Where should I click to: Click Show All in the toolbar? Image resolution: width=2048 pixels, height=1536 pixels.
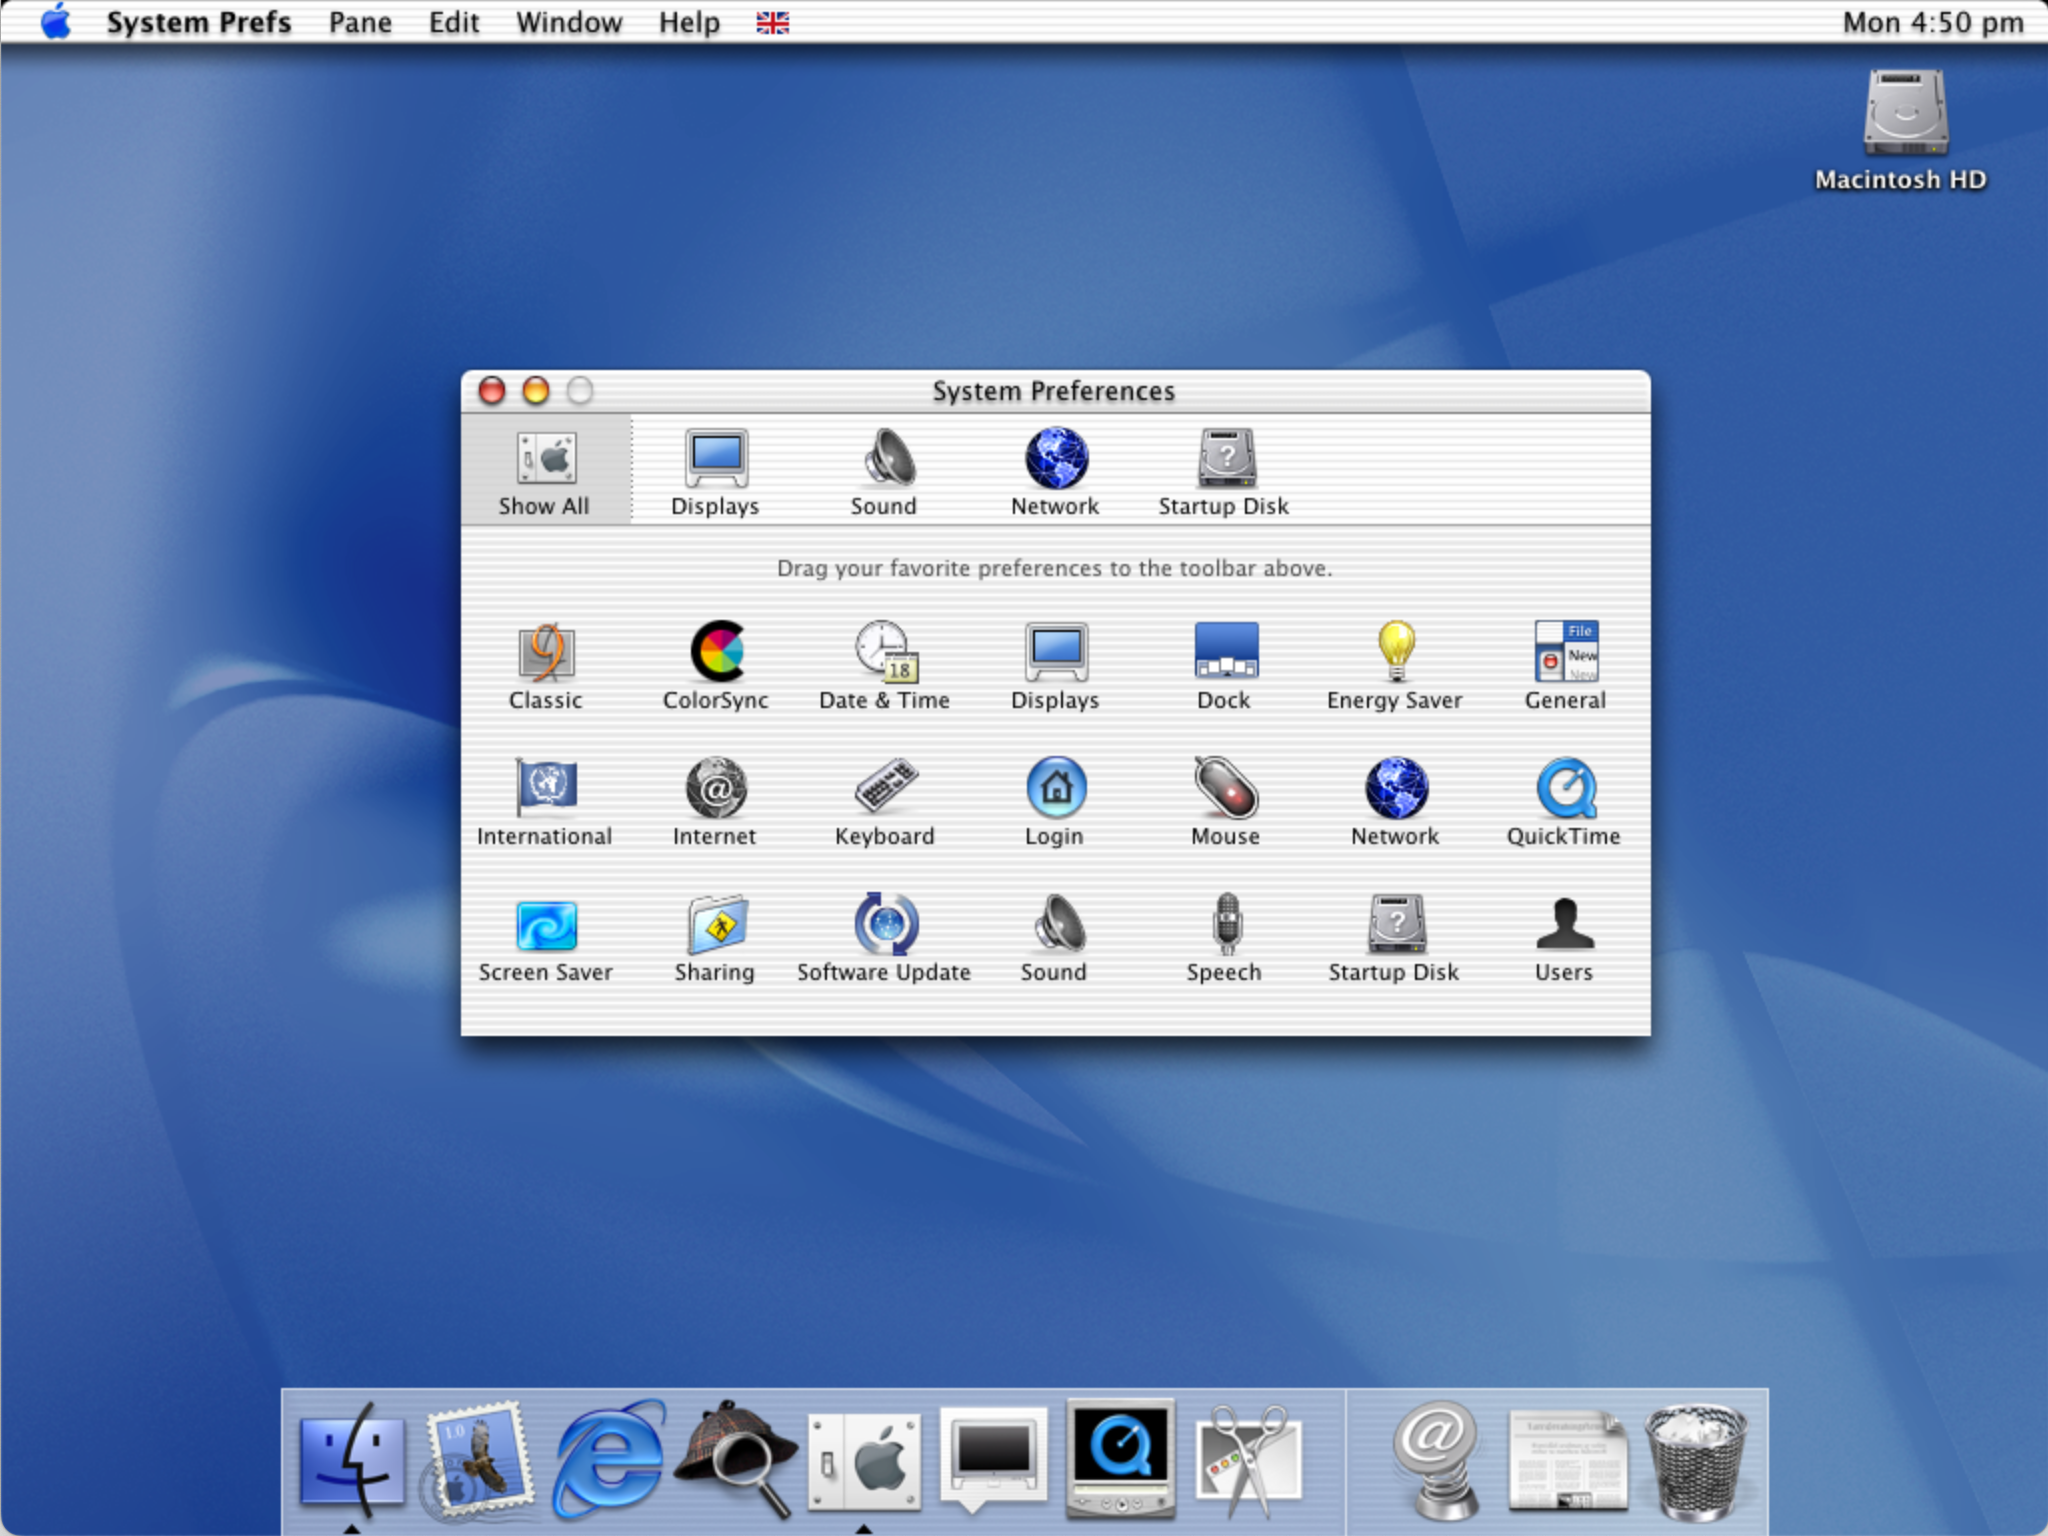(x=545, y=472)
